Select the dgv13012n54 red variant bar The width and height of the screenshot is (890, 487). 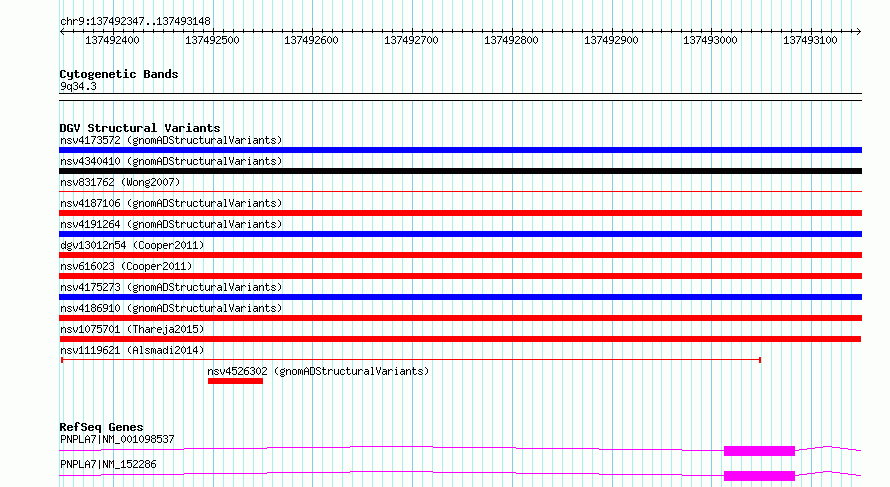click(460, 255)
